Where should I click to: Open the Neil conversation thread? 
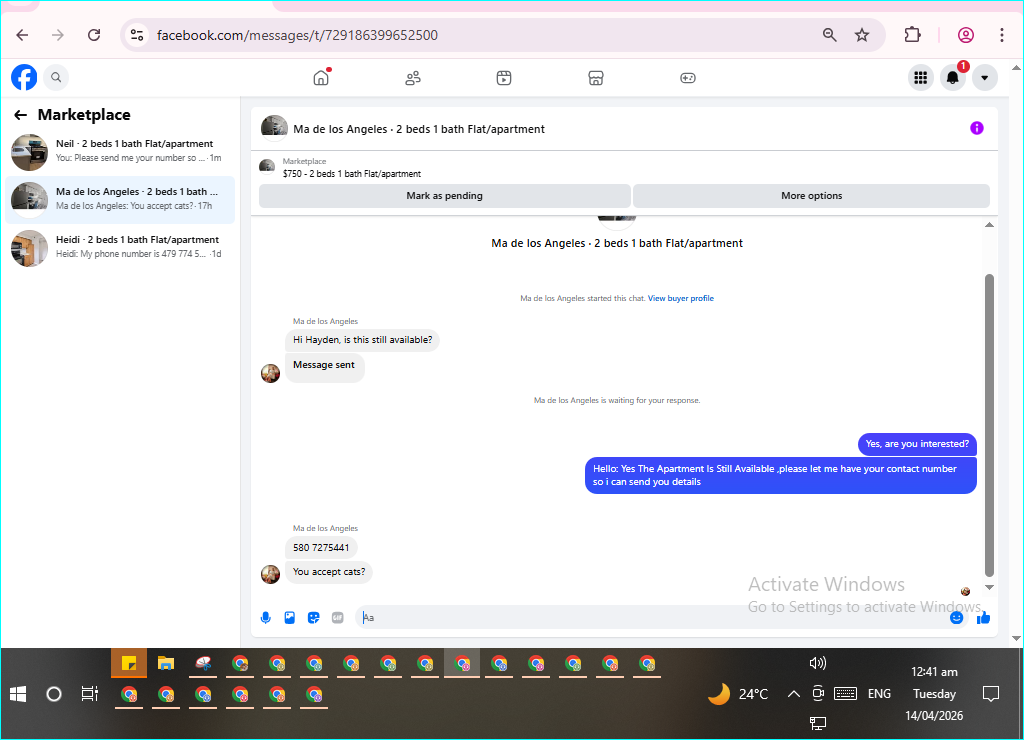120,152
